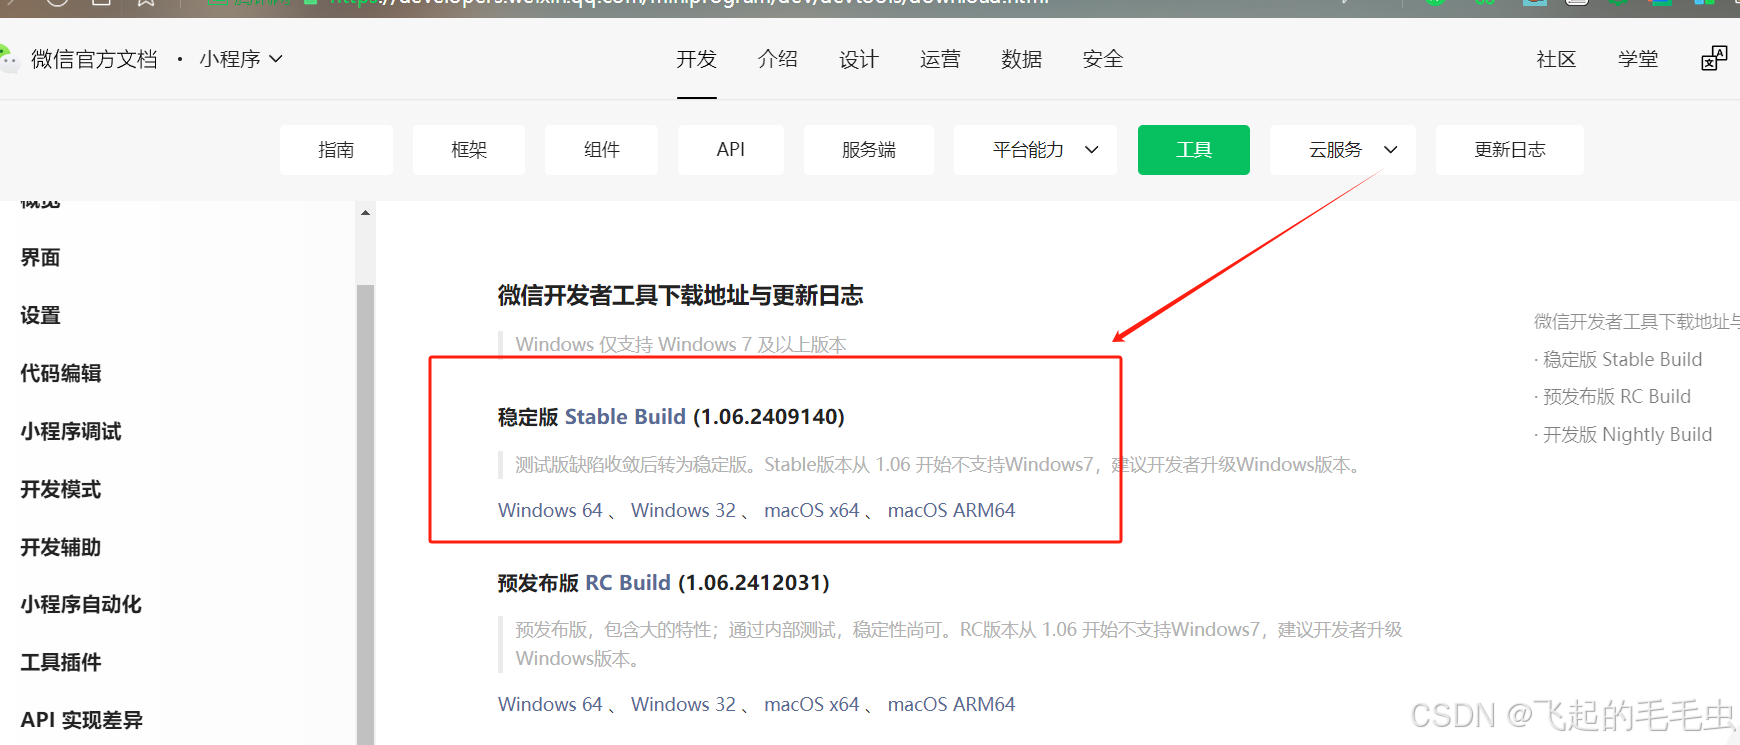This screenshot has height=745, width=1740.
Task: Open 工具插件 in the sidebar
Action: (x=61, y=662)
